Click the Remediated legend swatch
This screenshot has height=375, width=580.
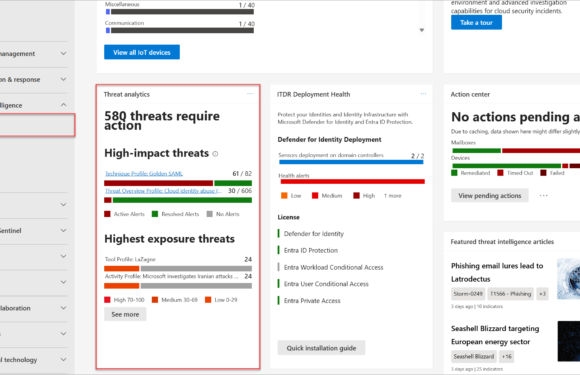pos(454,173)
